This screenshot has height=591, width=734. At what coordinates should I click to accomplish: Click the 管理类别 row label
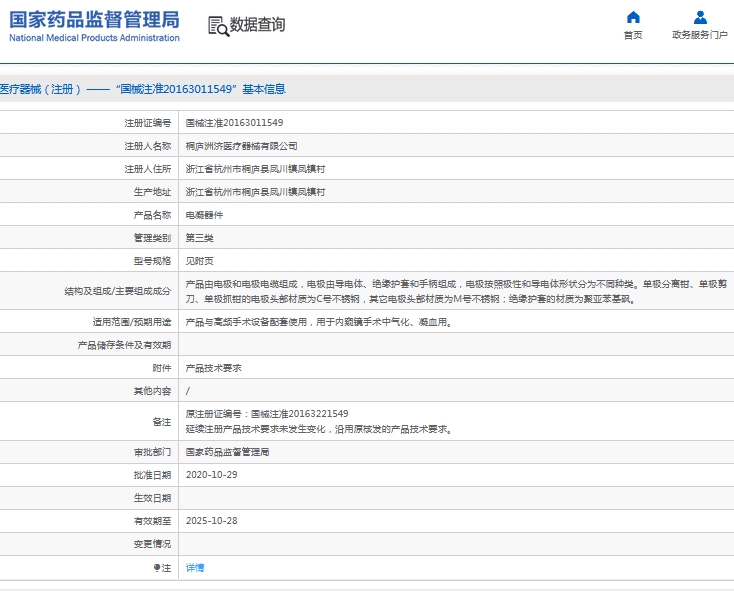click(153, 238)
